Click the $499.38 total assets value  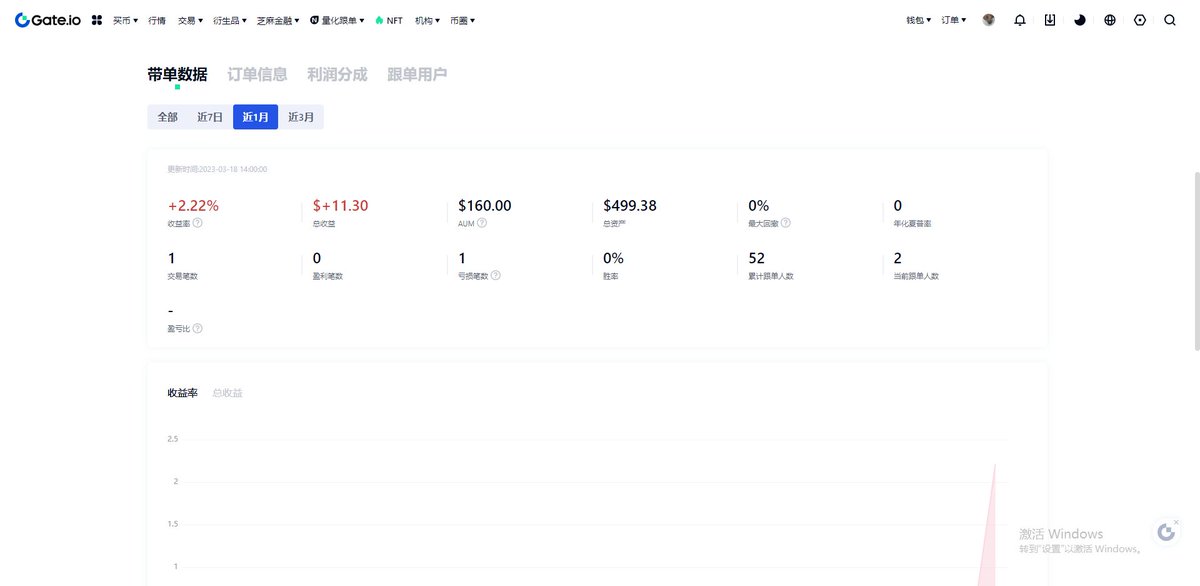click(x=630, y=205)
